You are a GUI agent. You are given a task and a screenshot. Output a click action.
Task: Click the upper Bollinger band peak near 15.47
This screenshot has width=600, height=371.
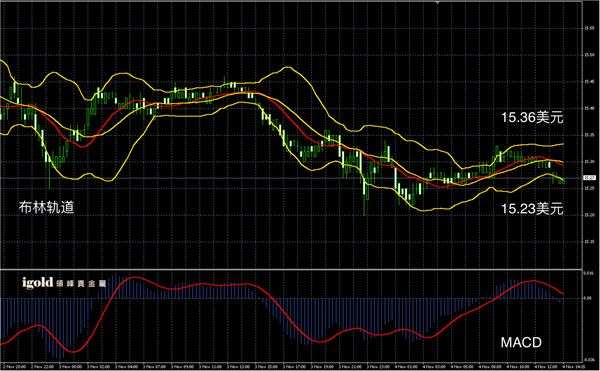(287, 67)
